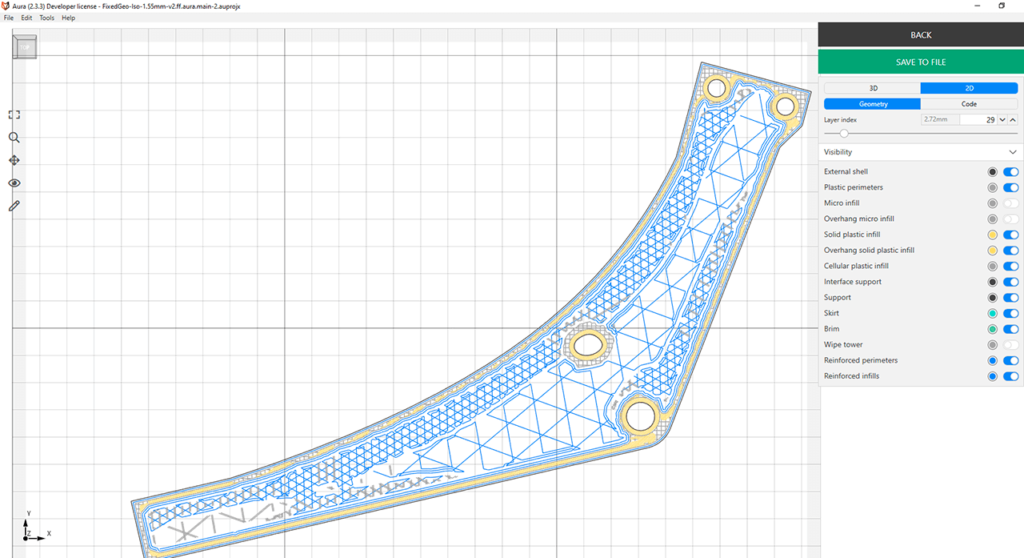The height and width of the screenshot is (558, 1024).
Task: Turn on Wipe tower visibility
Action: point(1010,345)
